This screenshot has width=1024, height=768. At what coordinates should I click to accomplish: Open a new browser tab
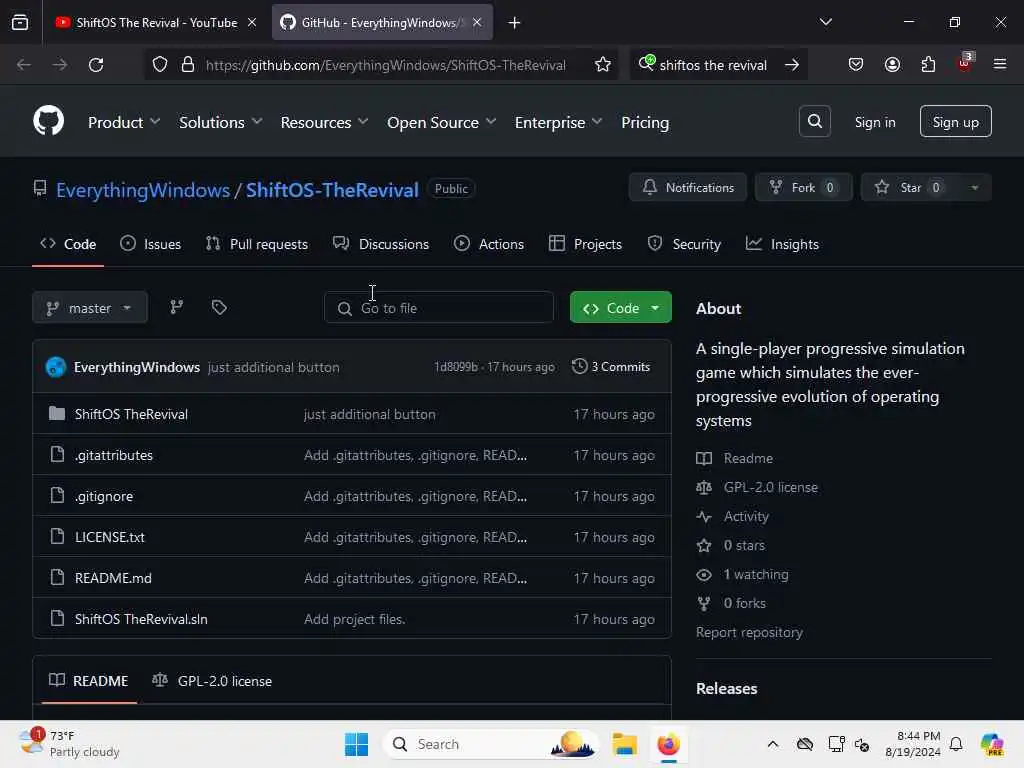click(x=515, y=23)
